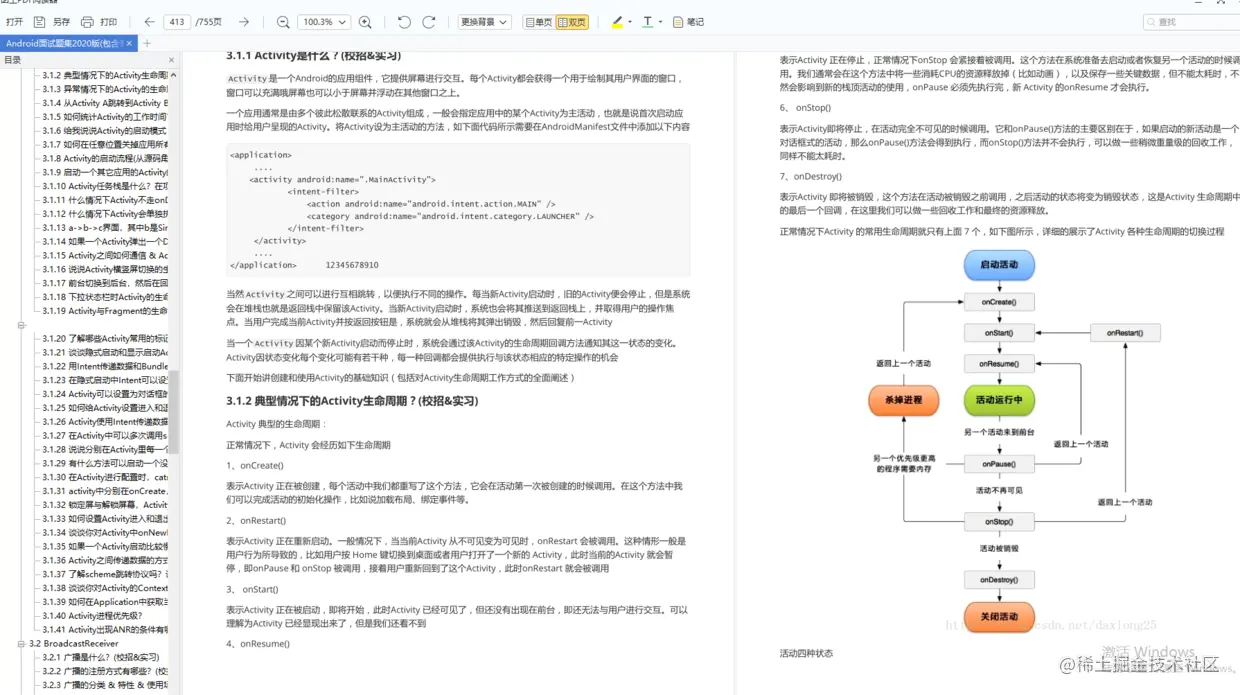This screenshot has width=1240, height=695.
Task: Open outline item 3.2.2 广播的注册方式有哪些
Action: tap(105, 671)
